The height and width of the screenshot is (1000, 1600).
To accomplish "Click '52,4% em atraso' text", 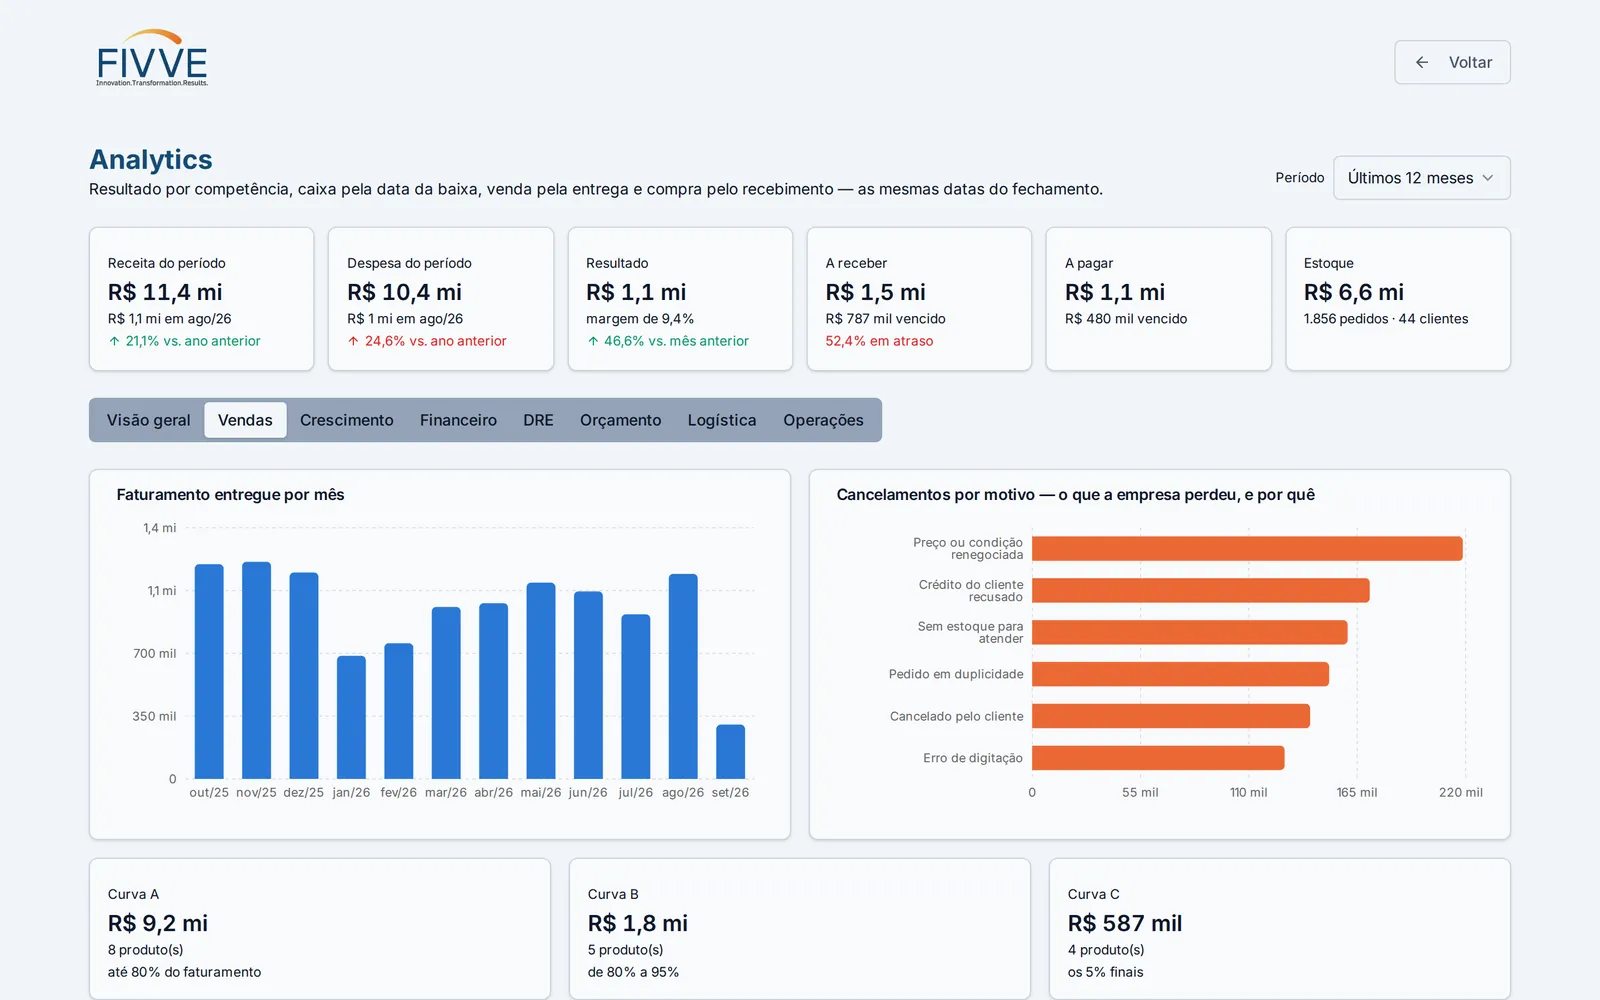I will (x=879, y=341).
